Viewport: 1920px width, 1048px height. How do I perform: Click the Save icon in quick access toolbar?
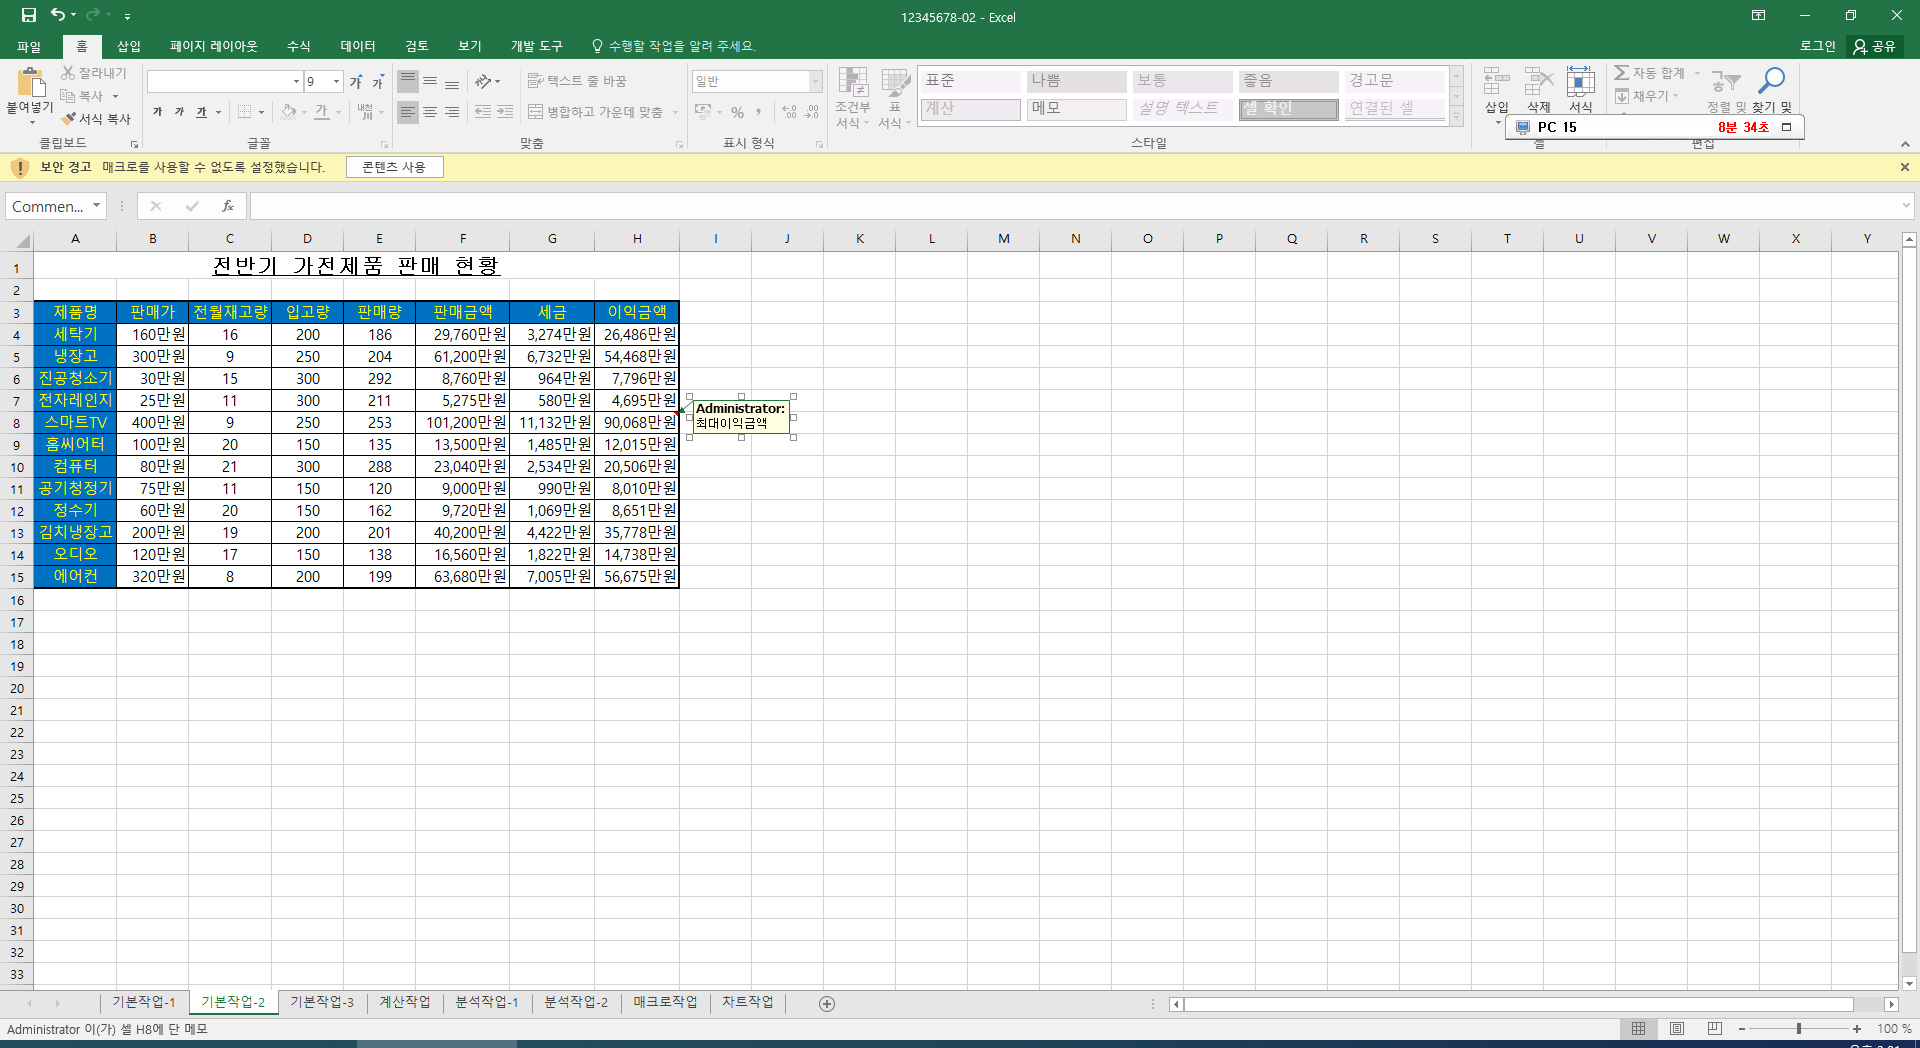[29, 15]
